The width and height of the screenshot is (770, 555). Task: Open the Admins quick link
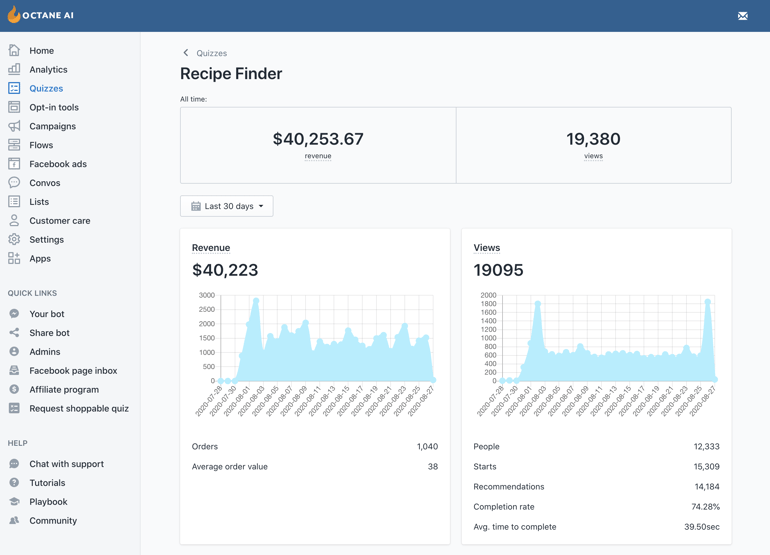coord(45,352)
